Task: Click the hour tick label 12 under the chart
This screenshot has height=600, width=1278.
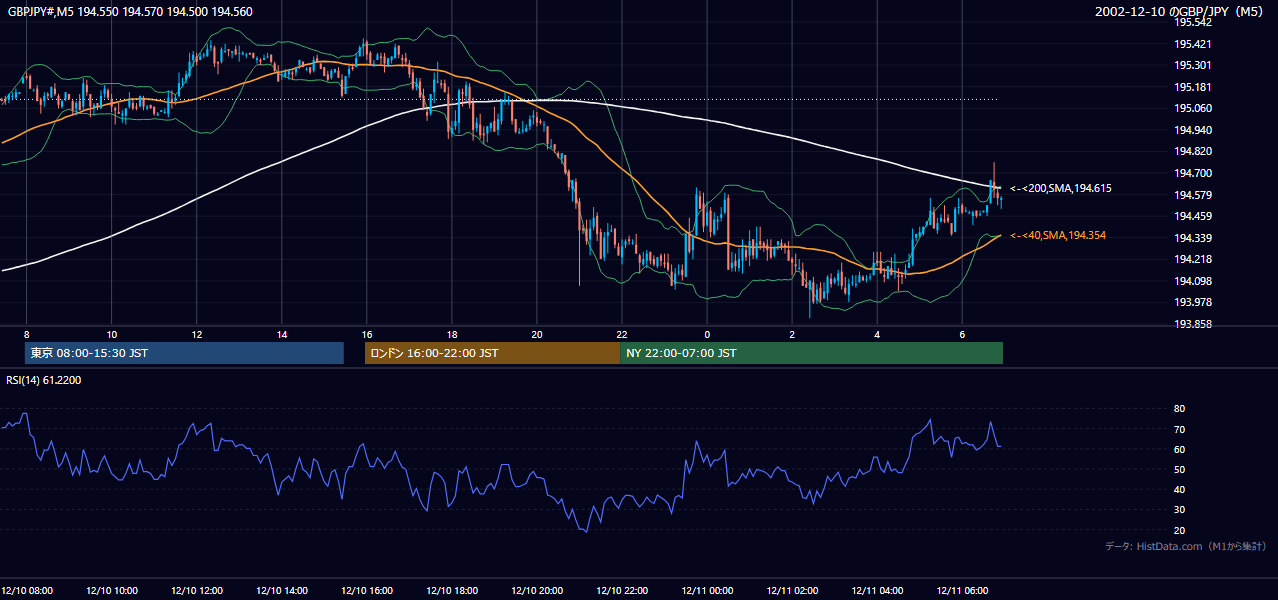Action: click(x=197, y=334)
